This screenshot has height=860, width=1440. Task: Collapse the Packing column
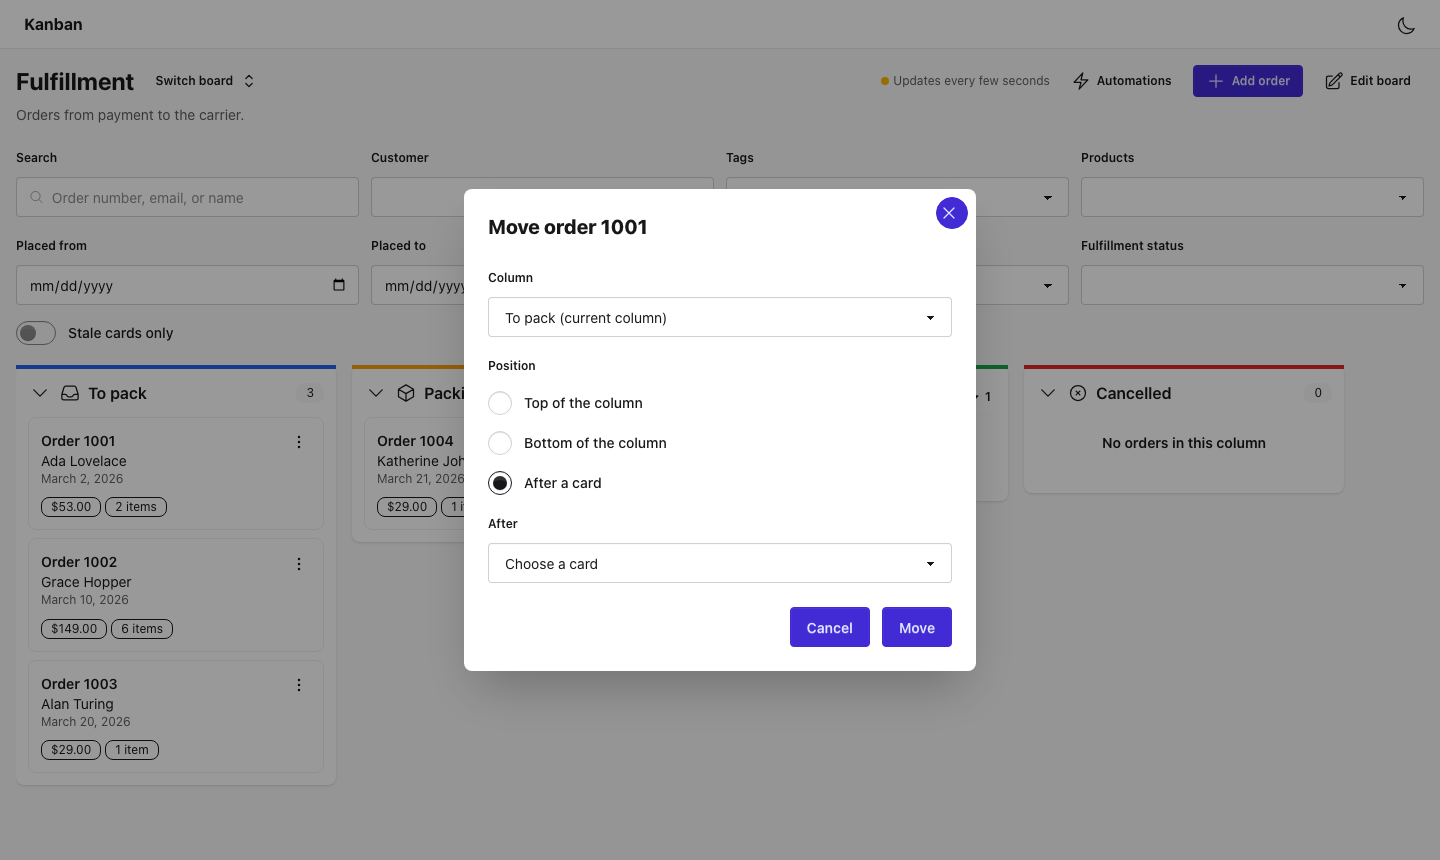click(376, 393)
